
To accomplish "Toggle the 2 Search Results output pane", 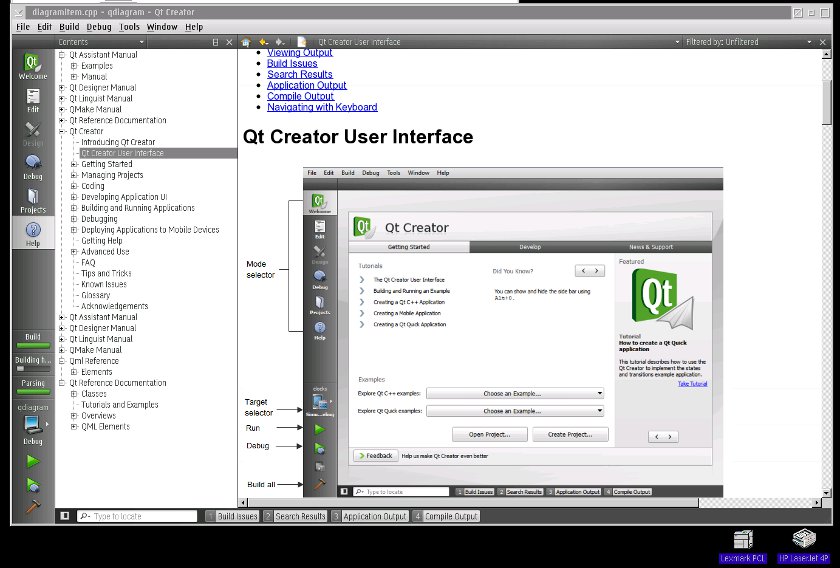I will click(x=295, y=516).
